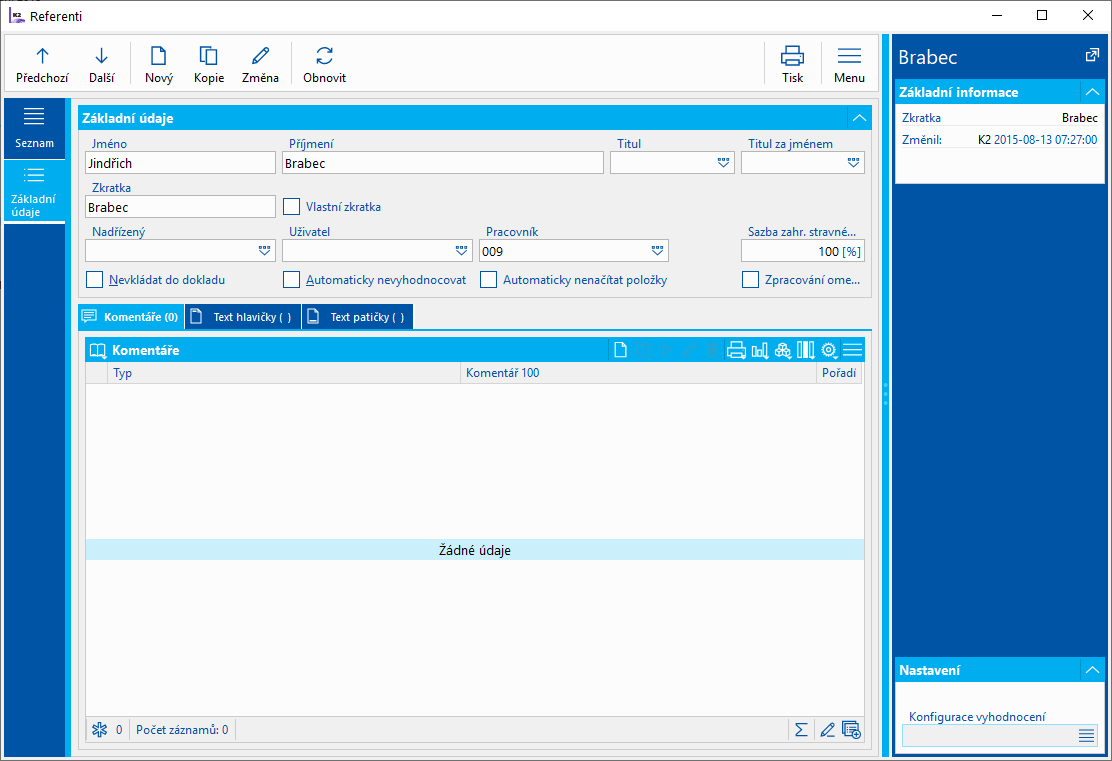
Task: Edit the record with Změna
Action: point(260,65)
